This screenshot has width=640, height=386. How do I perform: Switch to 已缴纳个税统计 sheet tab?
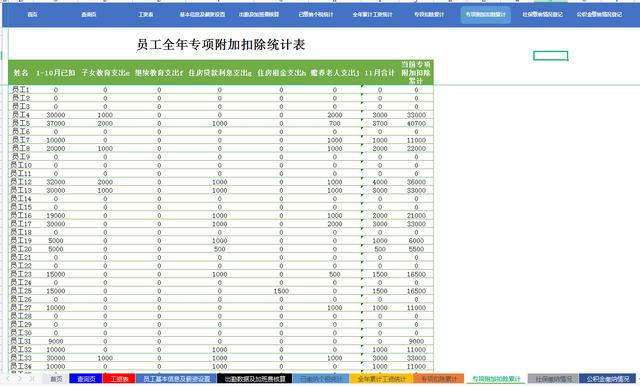click(321, 379)
